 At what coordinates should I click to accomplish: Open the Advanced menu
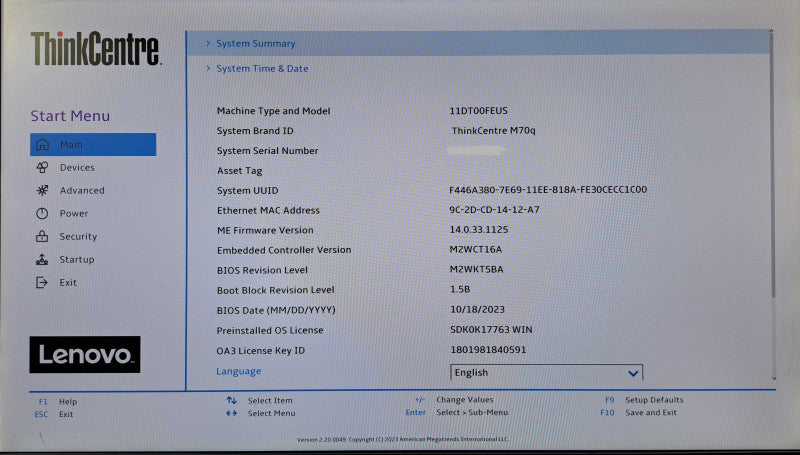coord(82,190)
